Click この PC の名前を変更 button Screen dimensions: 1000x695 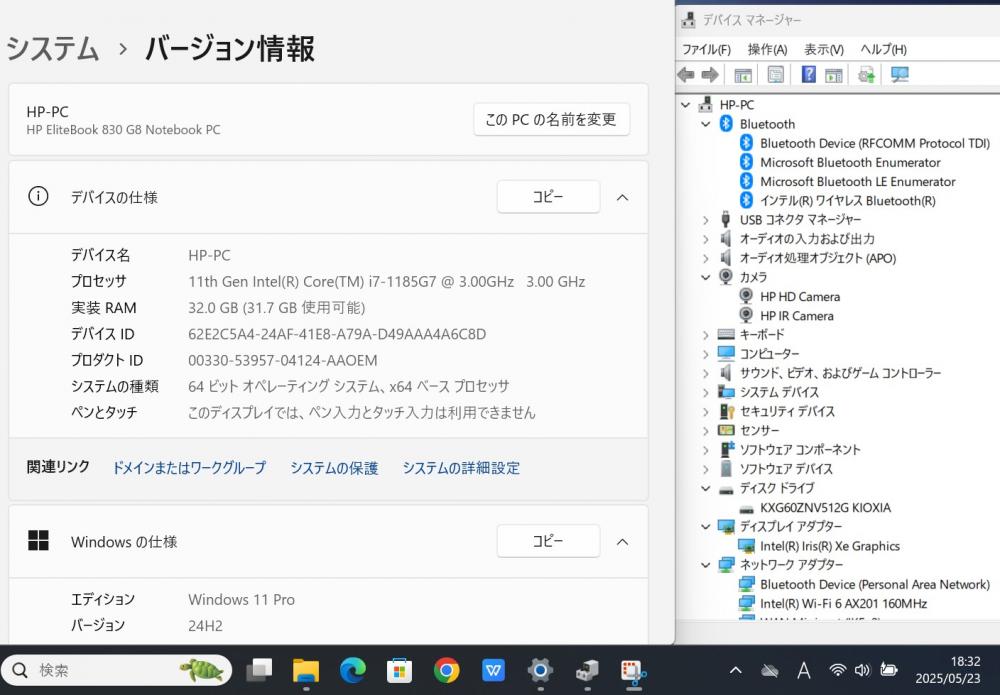(x=552, y=119)
